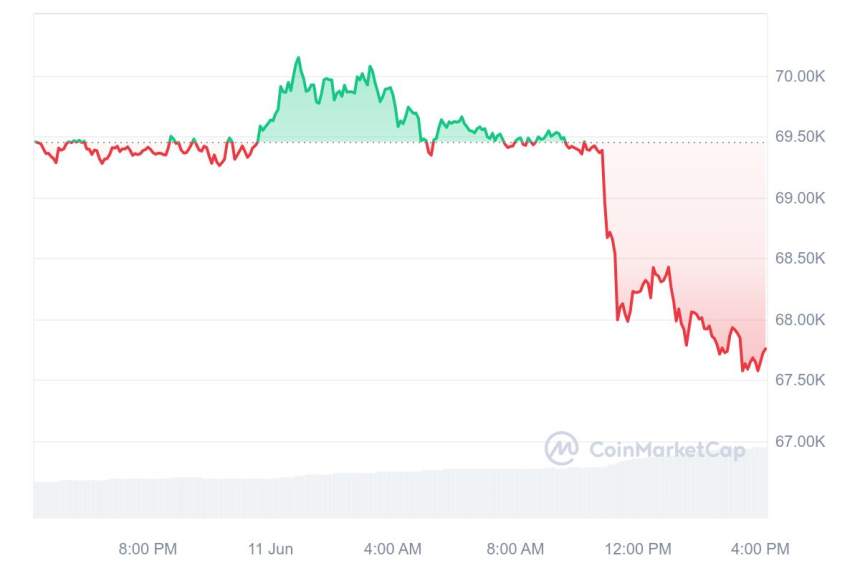Select the 69.50K price axis label
Image resolution: width=860 pixels, height=573 pixels.
[798, 137]
